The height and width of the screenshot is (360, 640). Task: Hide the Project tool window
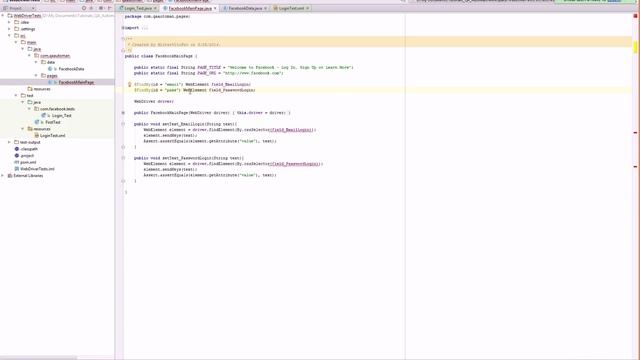[x=109, y=8]
